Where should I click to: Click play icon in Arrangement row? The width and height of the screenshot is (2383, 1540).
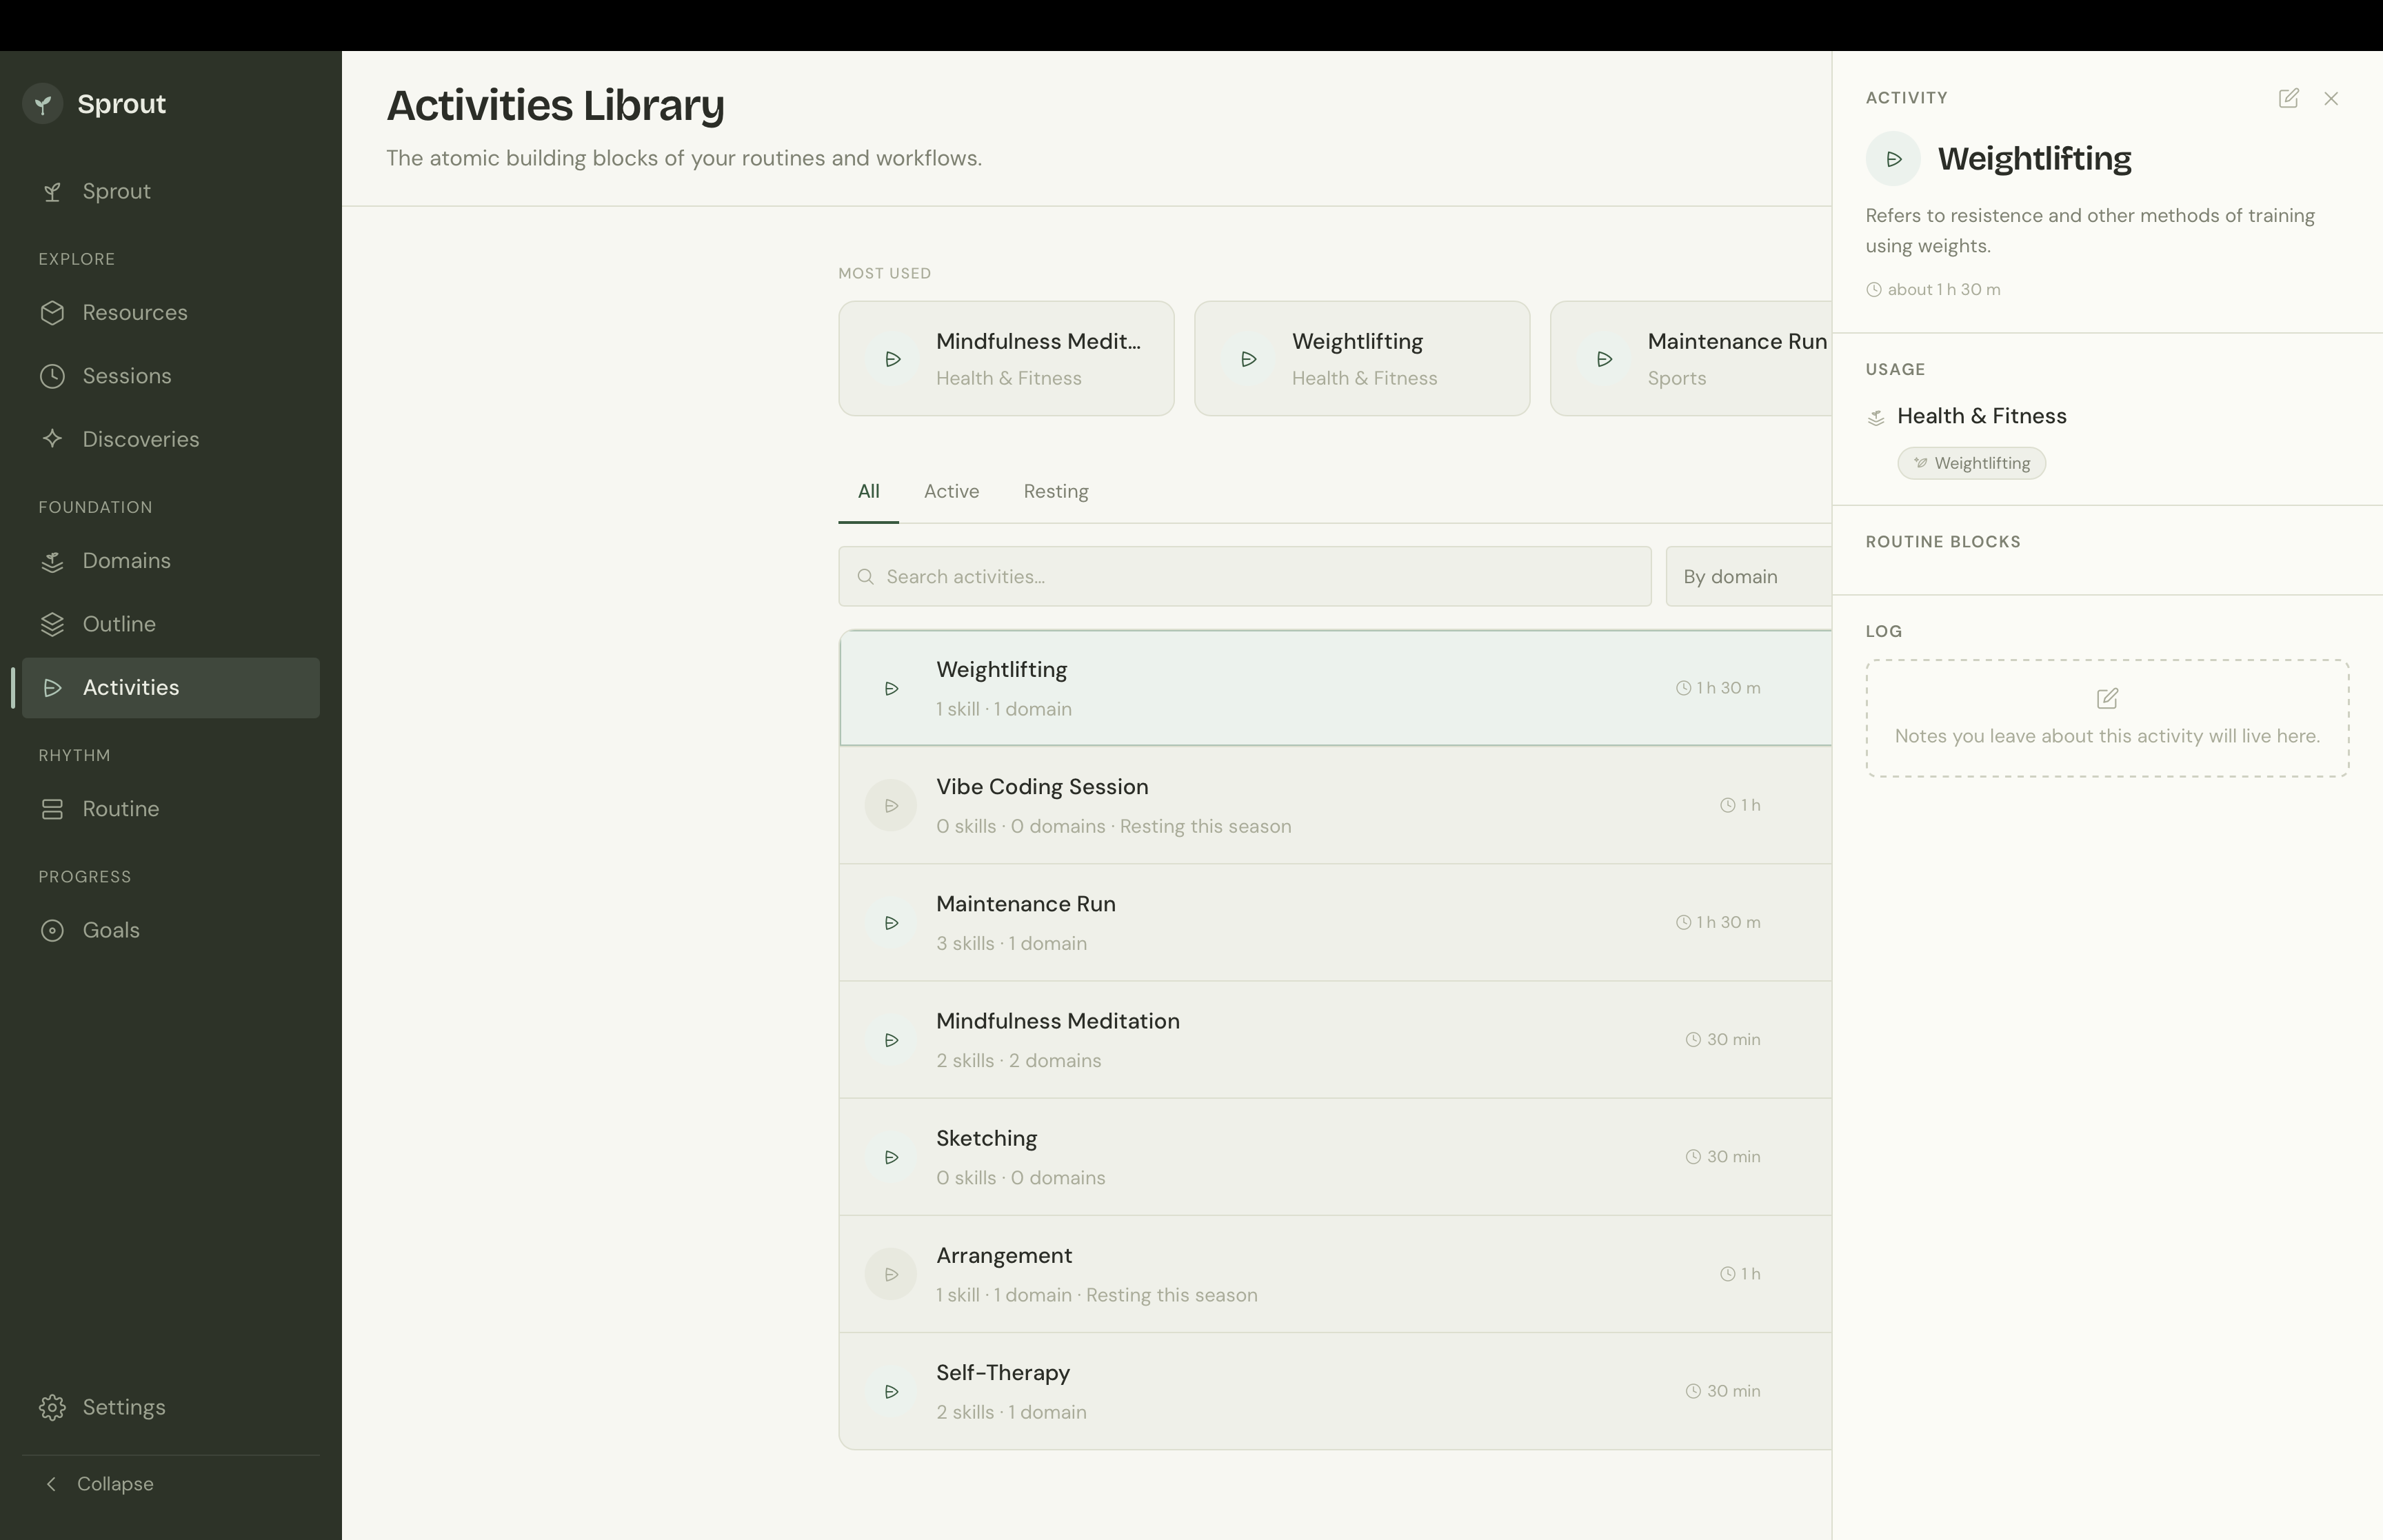[x=891, y=1274]
